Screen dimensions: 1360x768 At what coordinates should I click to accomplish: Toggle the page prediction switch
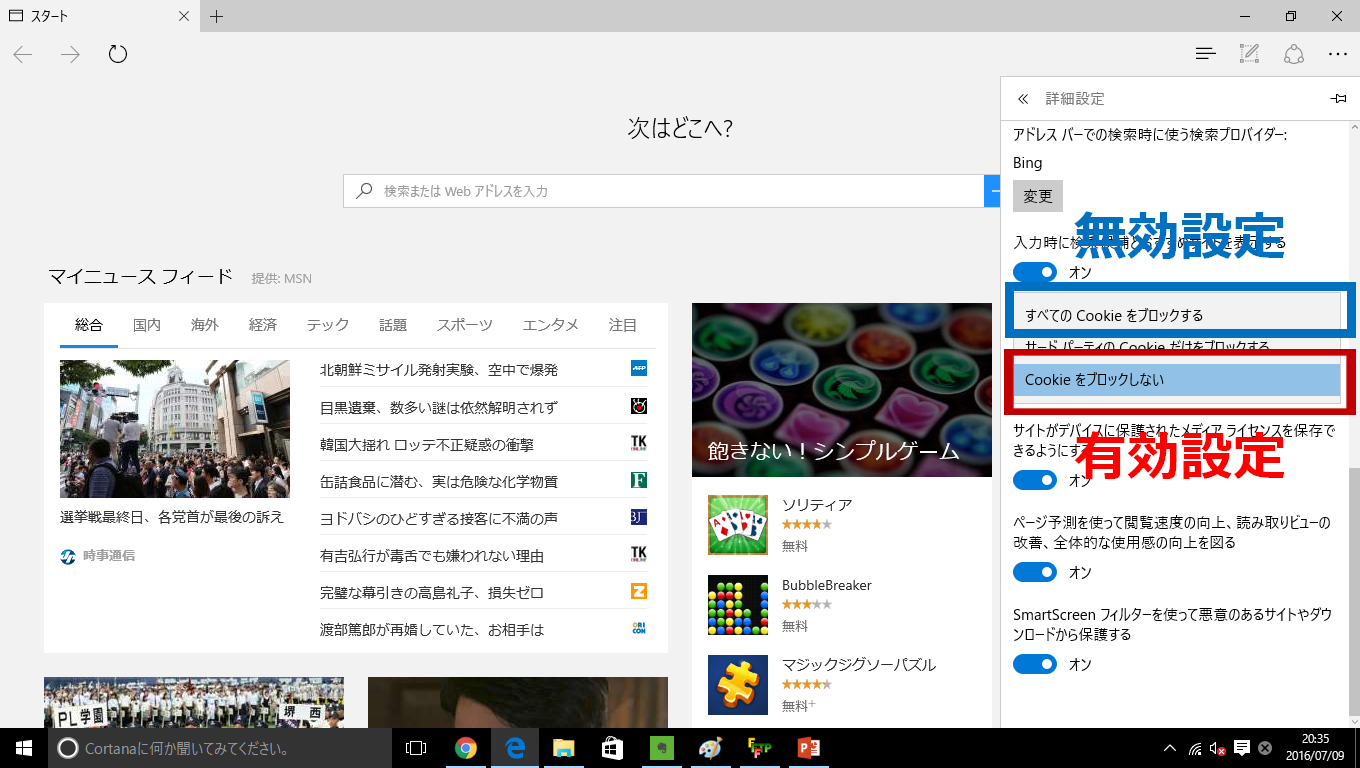tap(1035, 572)
